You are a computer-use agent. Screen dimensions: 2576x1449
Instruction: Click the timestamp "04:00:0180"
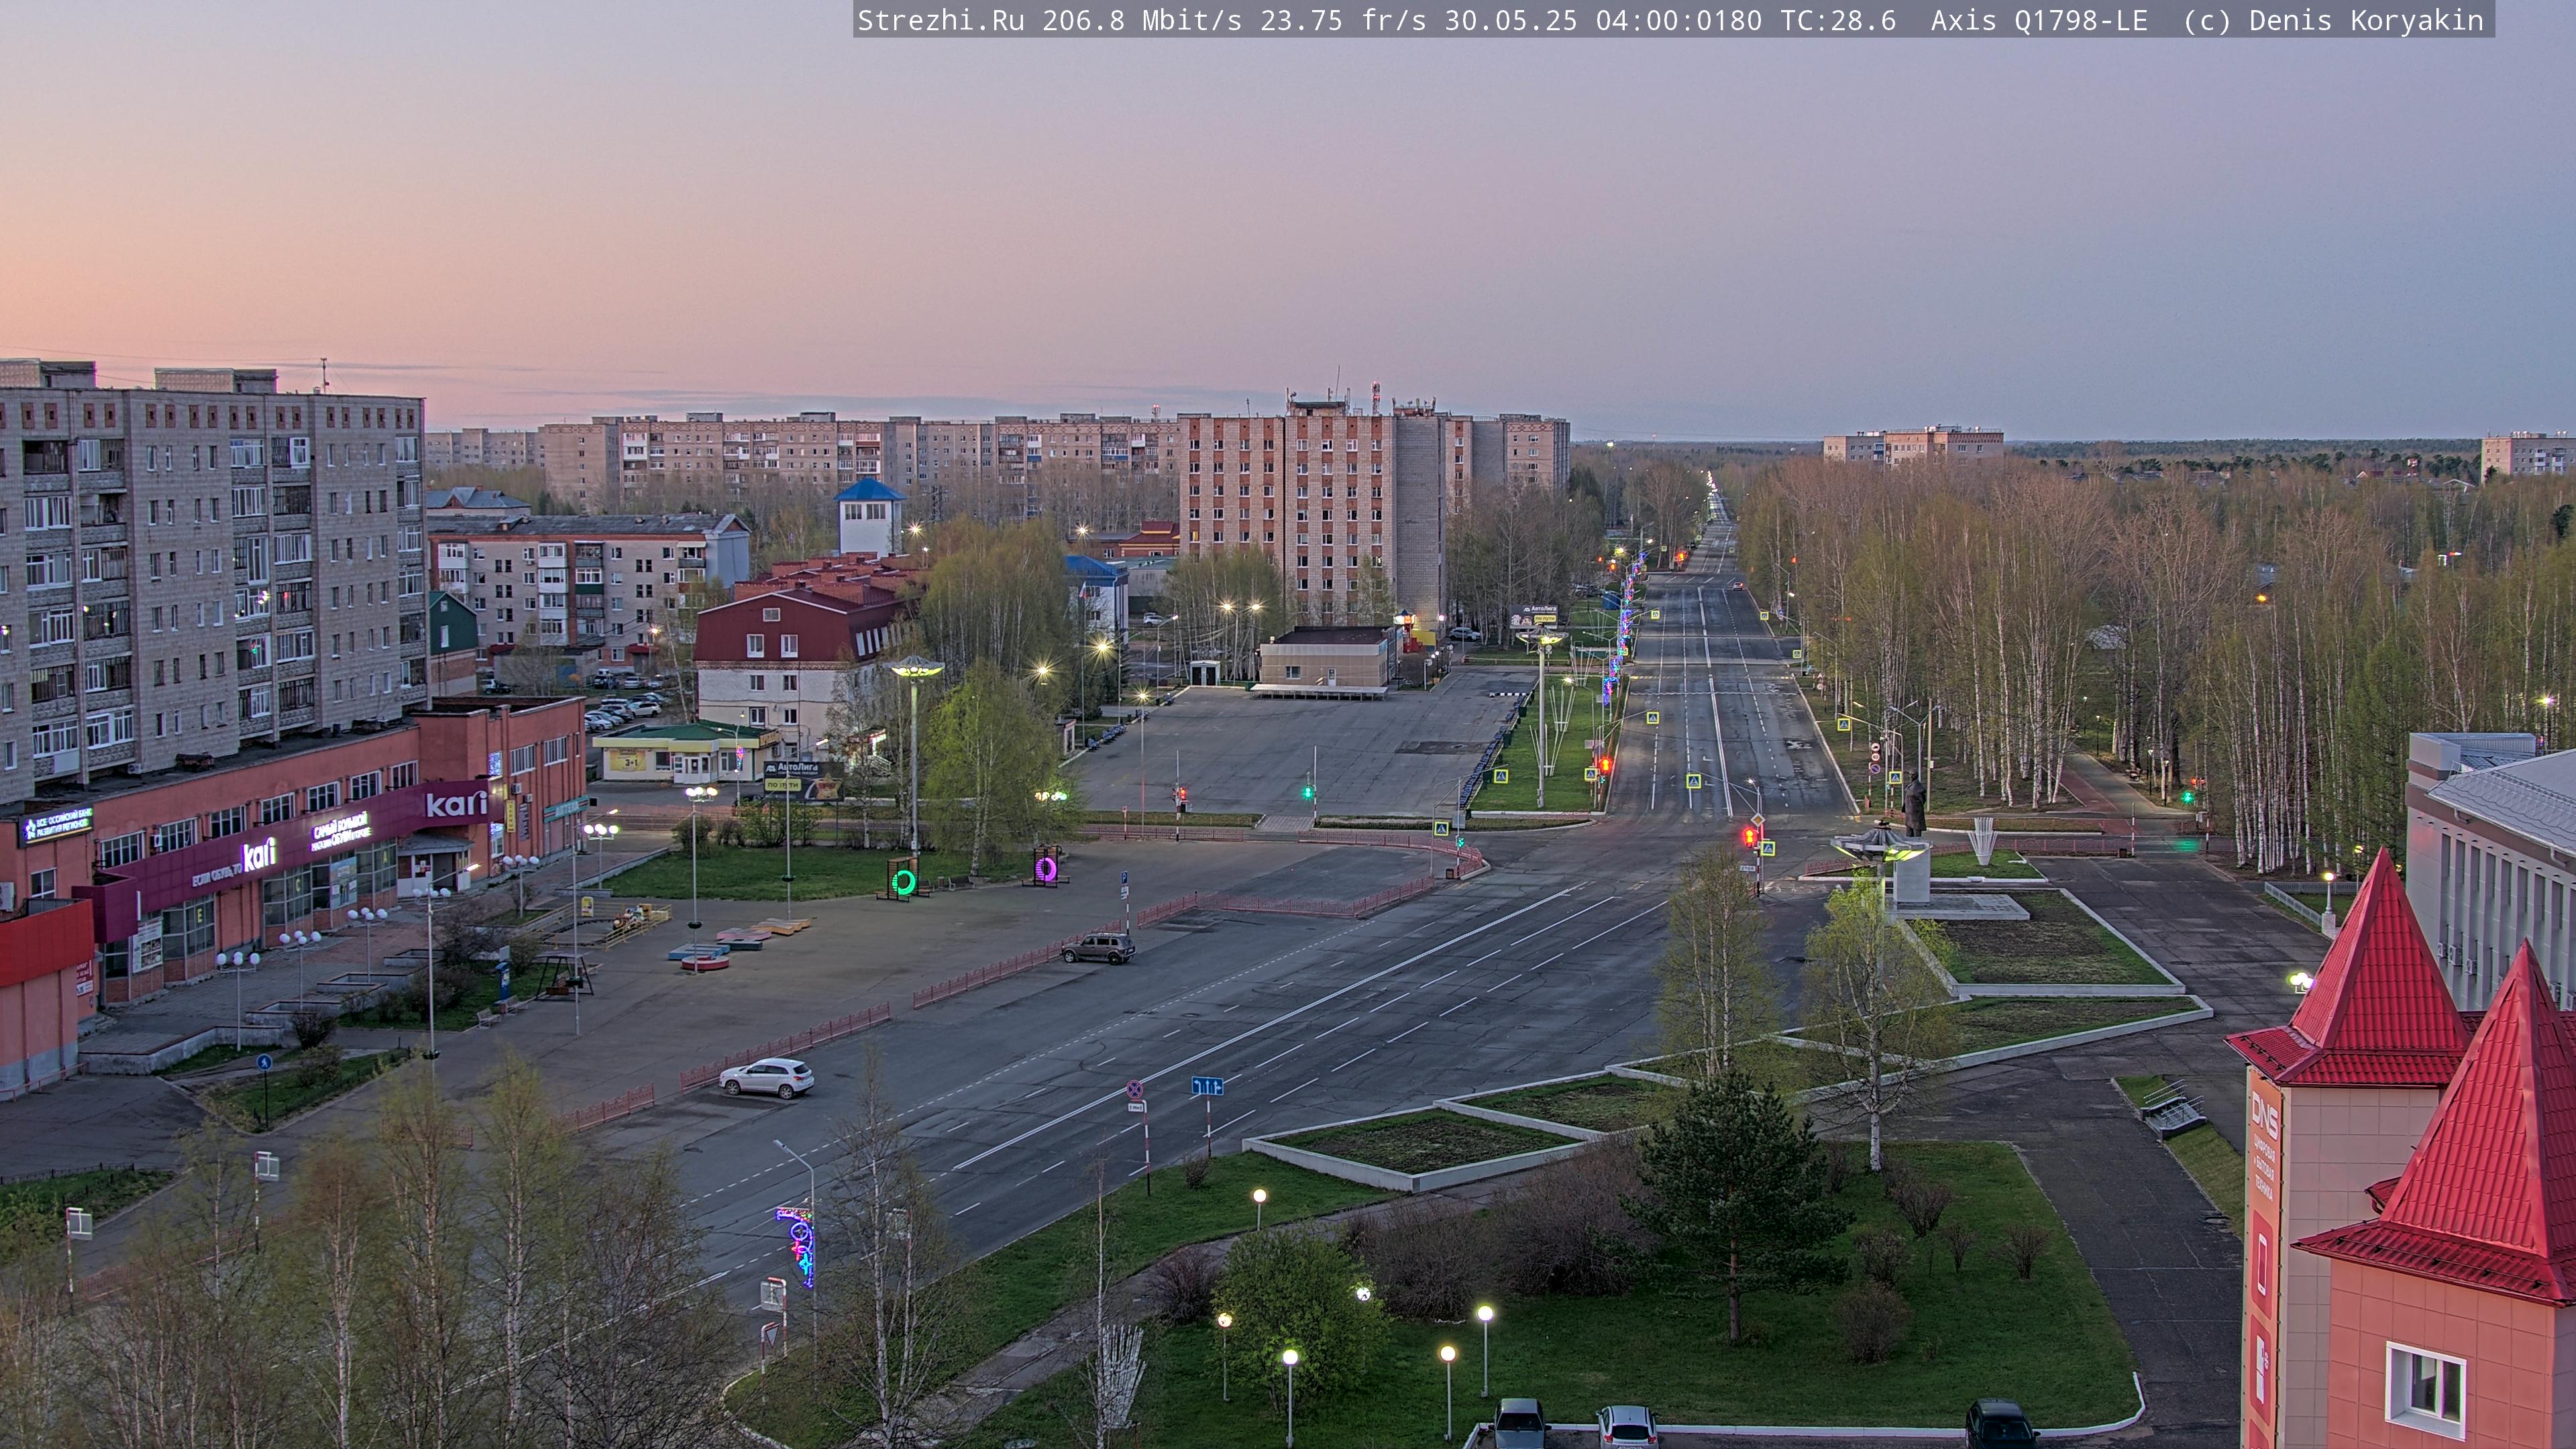1678,21
